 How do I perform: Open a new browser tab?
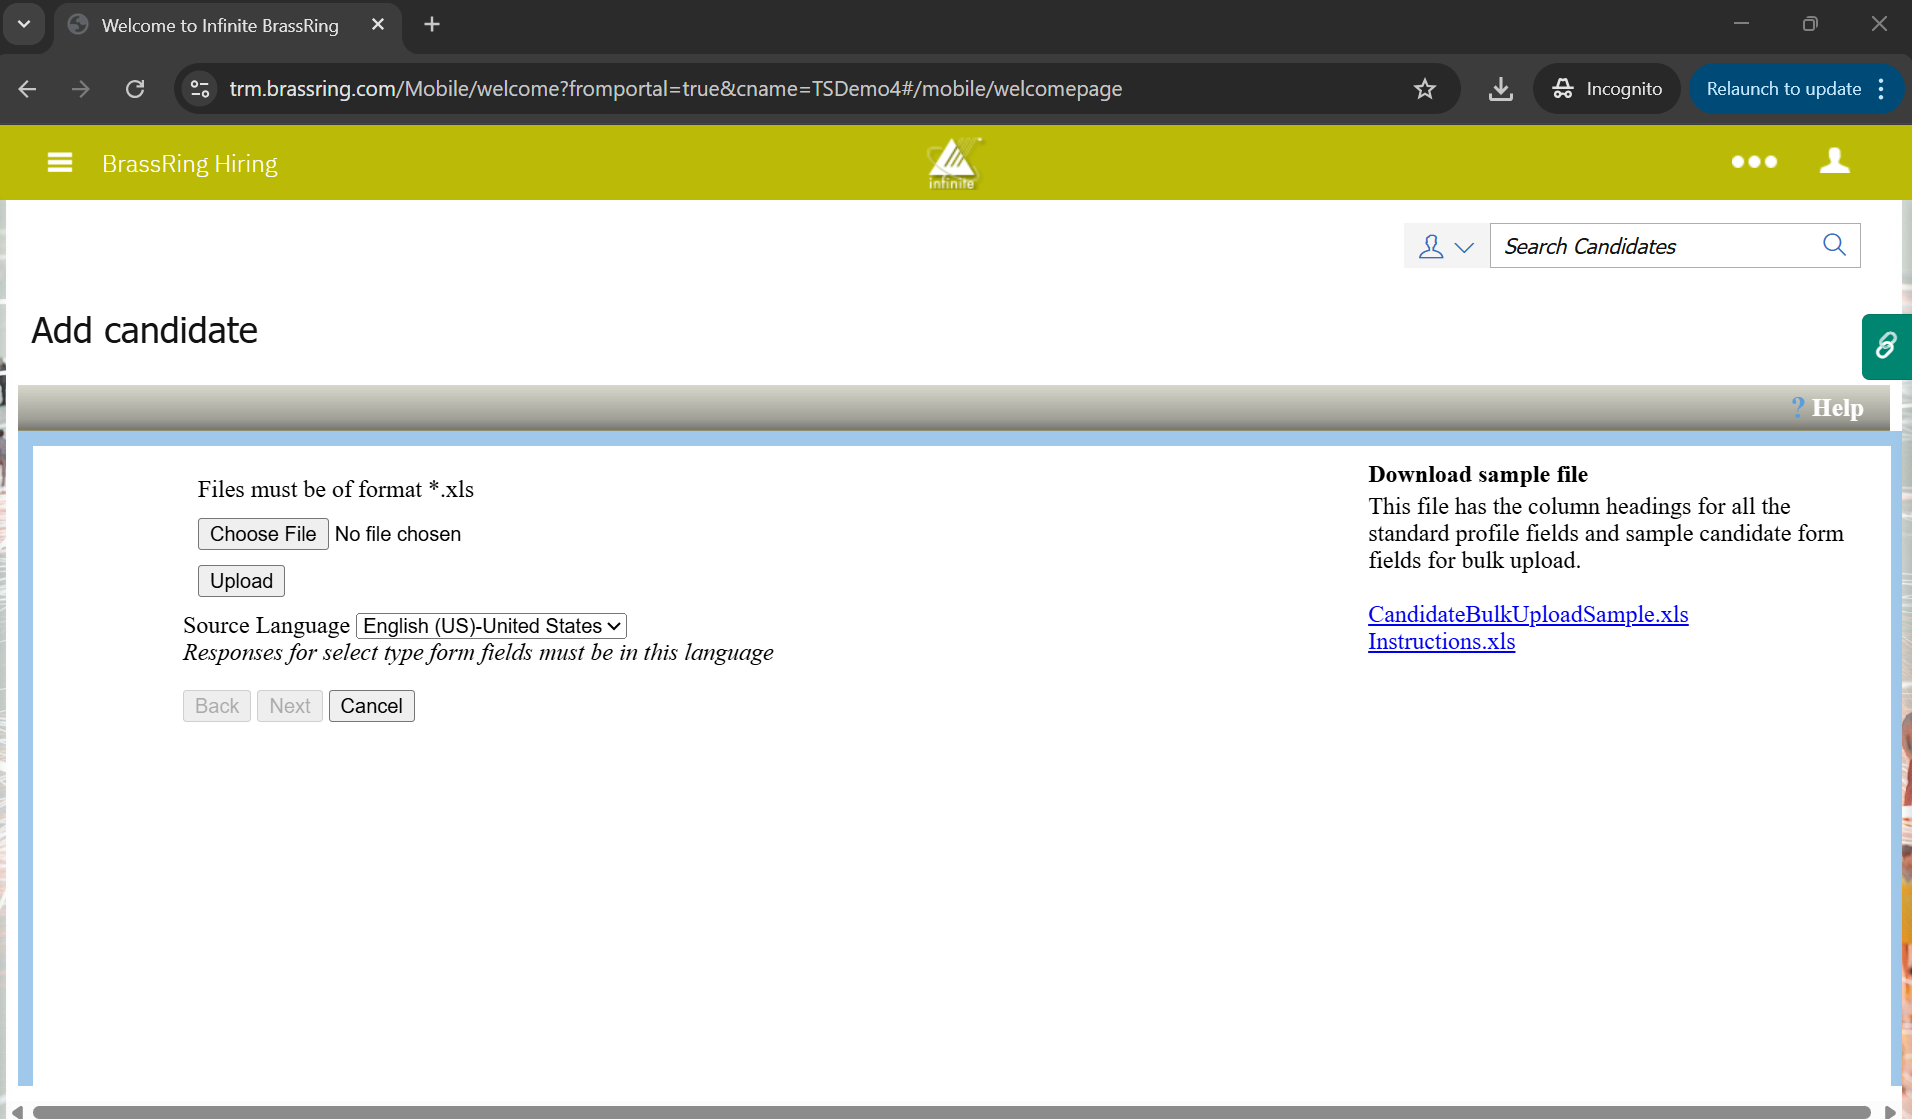[x=432, y=24]
